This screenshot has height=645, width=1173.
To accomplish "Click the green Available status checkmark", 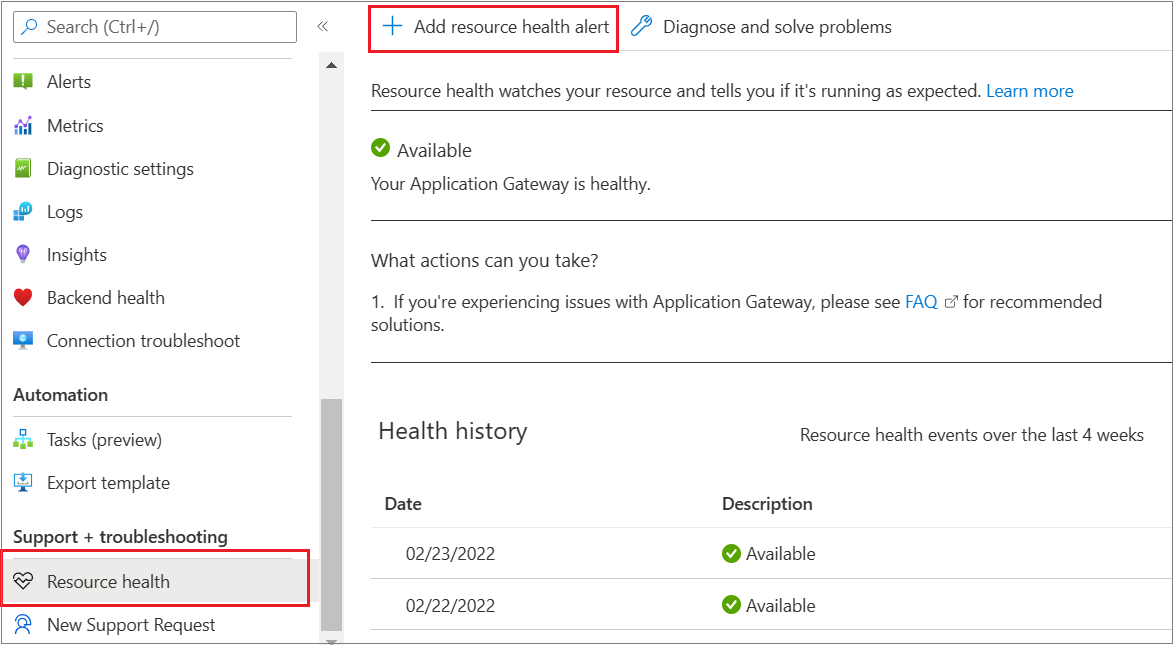I will click(x=380, y=147).
